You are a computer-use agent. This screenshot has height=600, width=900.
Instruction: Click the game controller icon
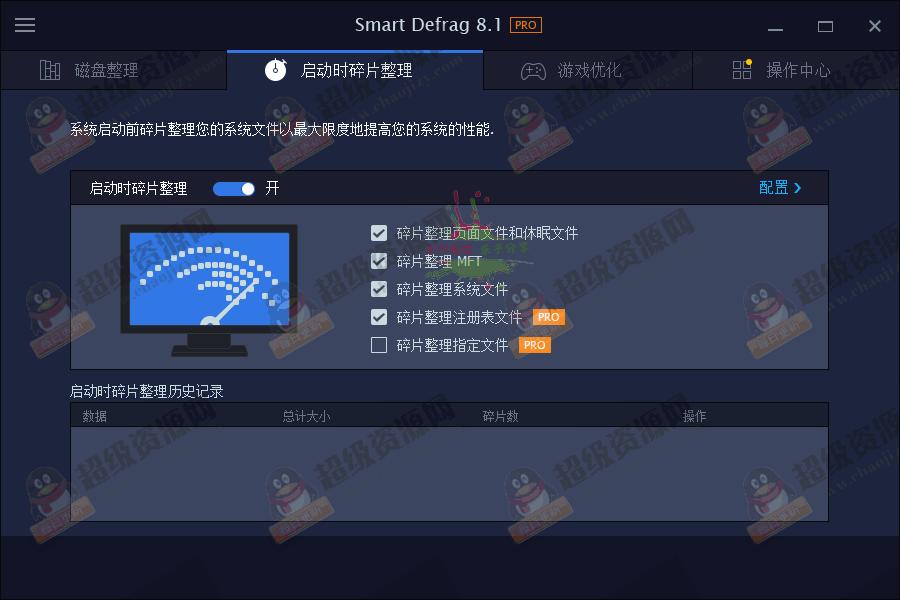click(x=533, y=71)
